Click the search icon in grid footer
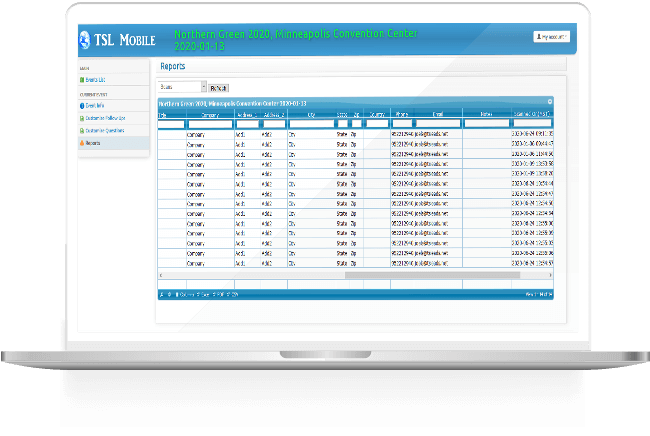650x436 pixels. (162, 294)
